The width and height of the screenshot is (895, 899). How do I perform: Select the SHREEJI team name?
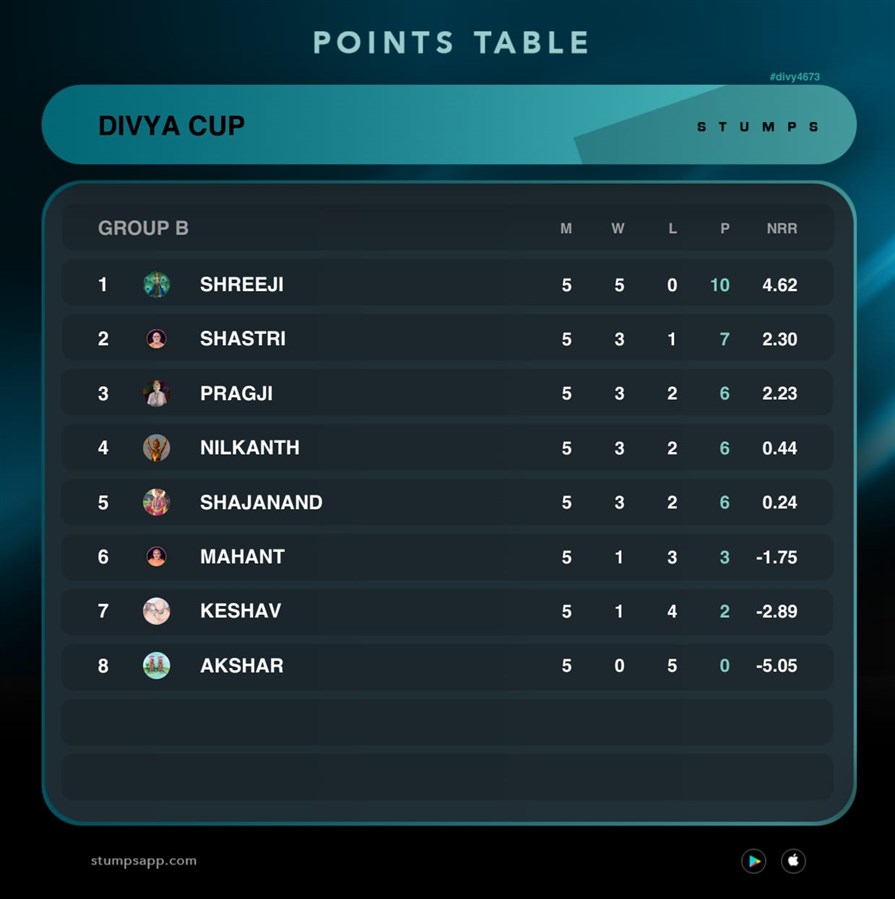[241, 284]
